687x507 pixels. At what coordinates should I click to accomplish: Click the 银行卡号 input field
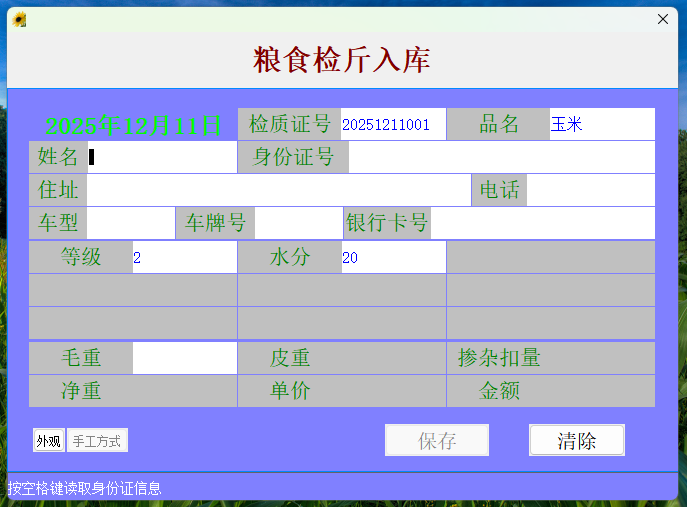coord(543,223)
